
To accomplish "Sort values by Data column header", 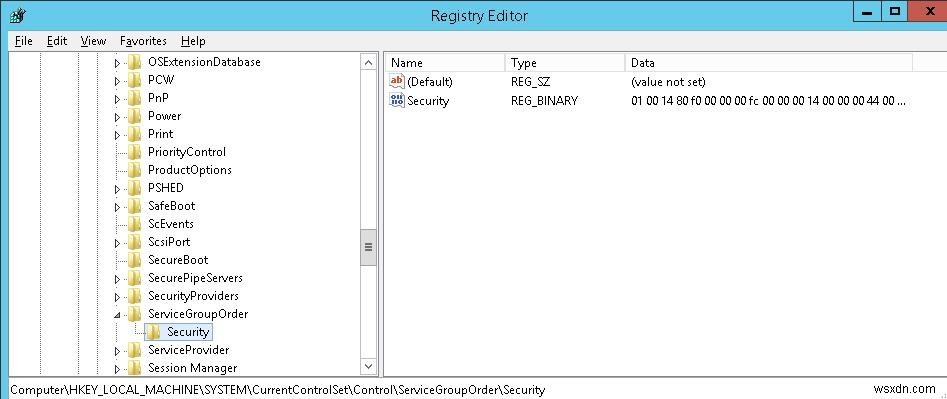I will pos(769,63).
